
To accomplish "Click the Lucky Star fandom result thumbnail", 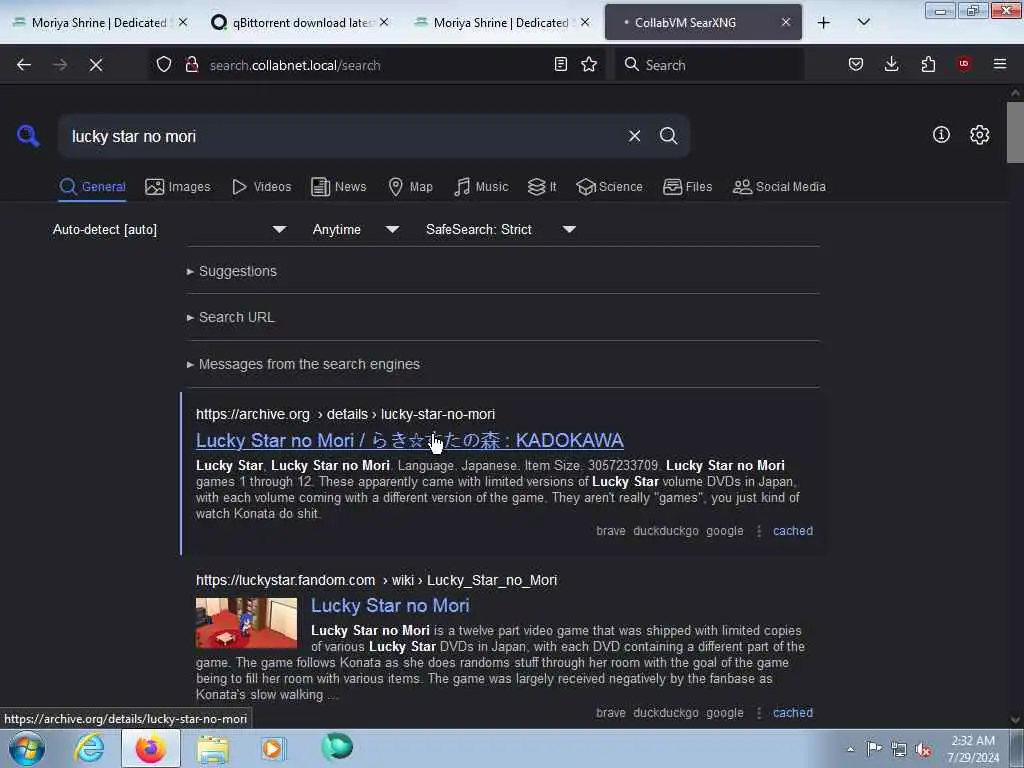I will (x=246, y=623).
